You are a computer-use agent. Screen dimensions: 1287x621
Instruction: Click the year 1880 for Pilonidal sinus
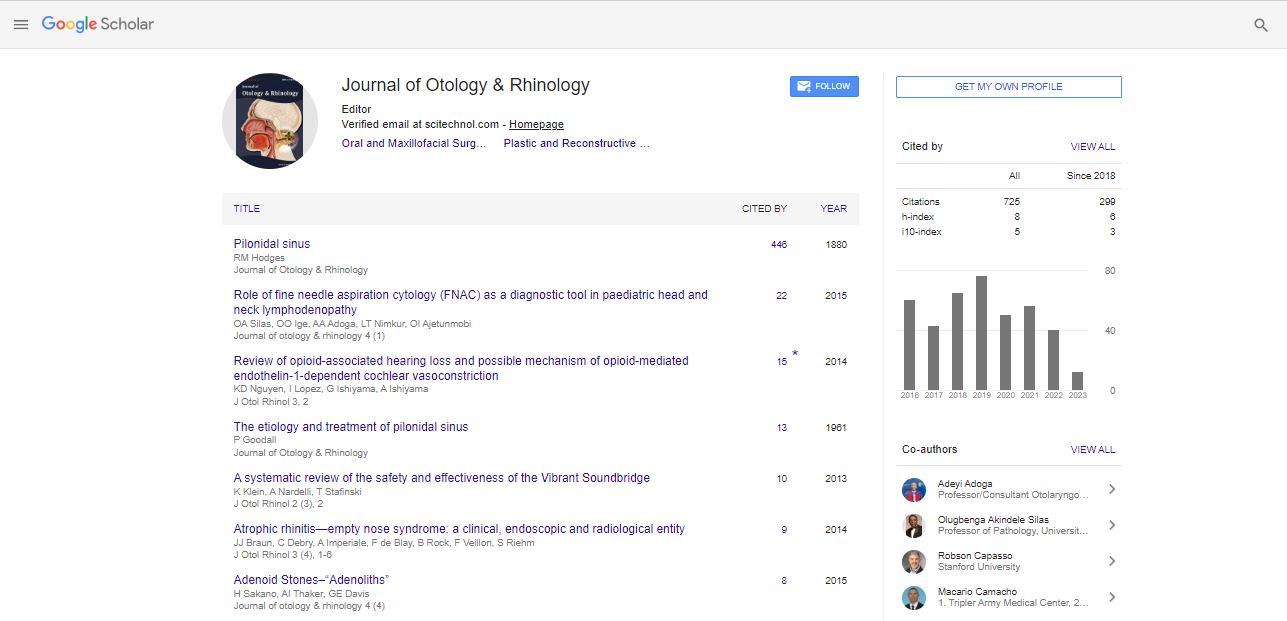click(x=836, y=245)
